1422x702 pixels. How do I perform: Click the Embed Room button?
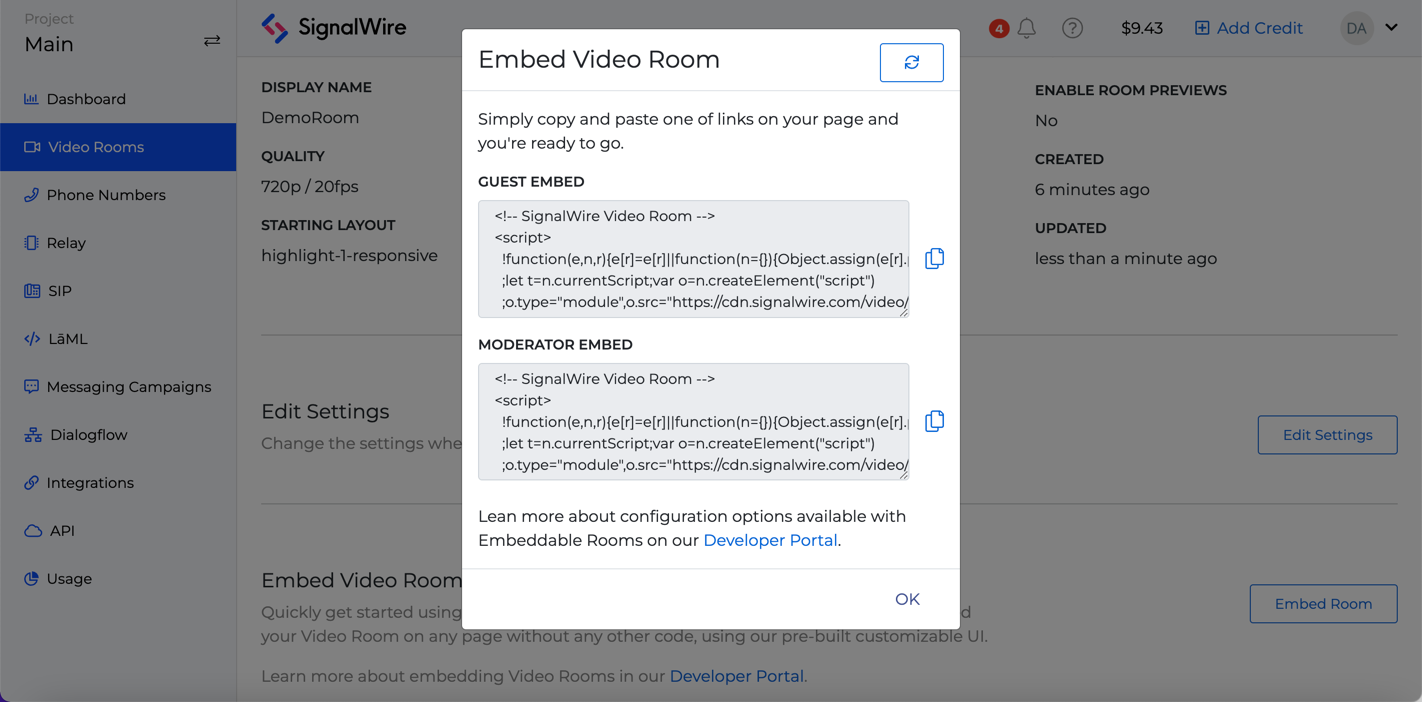click(x=1323, y=604)
